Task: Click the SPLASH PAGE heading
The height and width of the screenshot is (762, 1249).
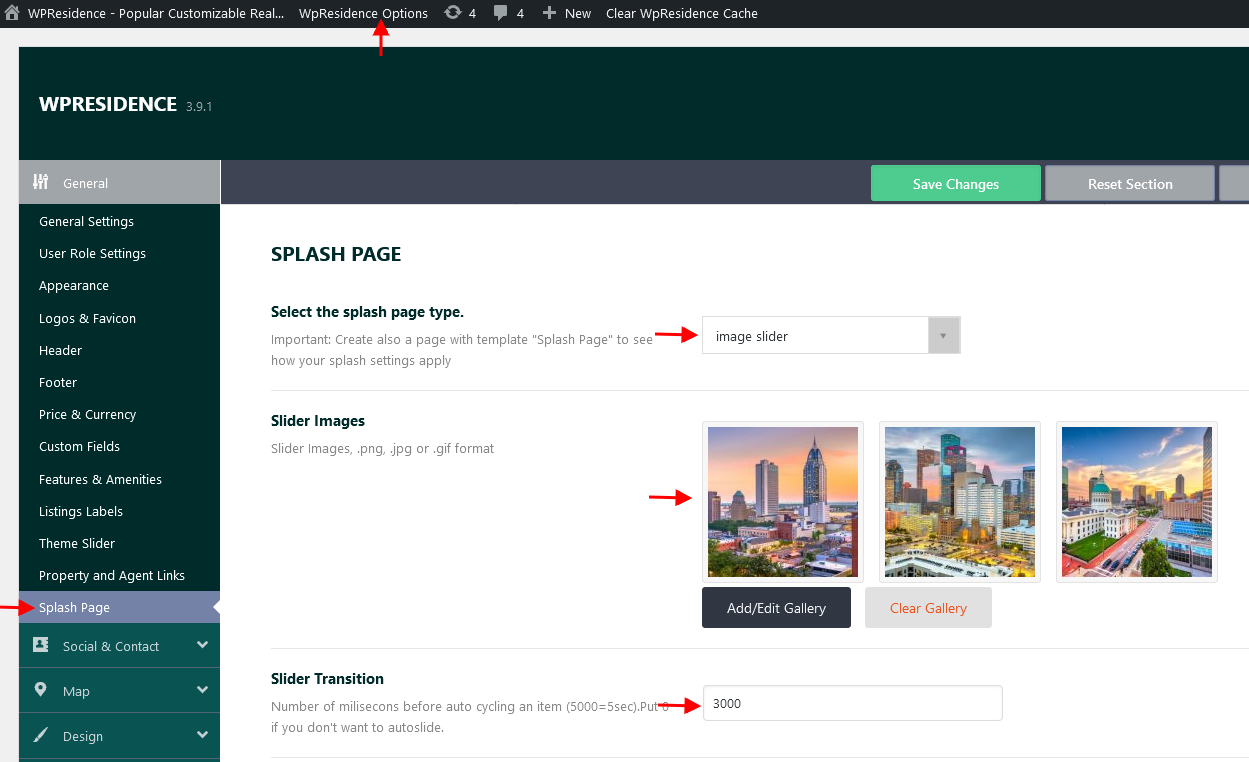Action: pos(336,254)
